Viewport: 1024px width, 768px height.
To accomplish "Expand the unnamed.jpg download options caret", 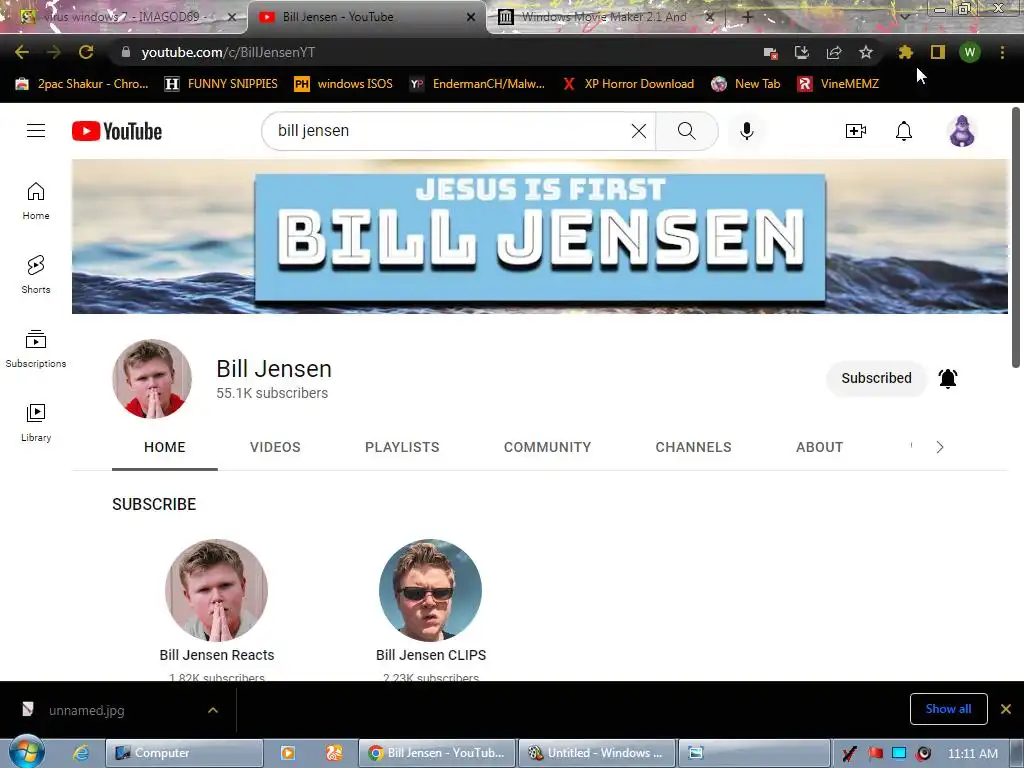I will point(213,710).
